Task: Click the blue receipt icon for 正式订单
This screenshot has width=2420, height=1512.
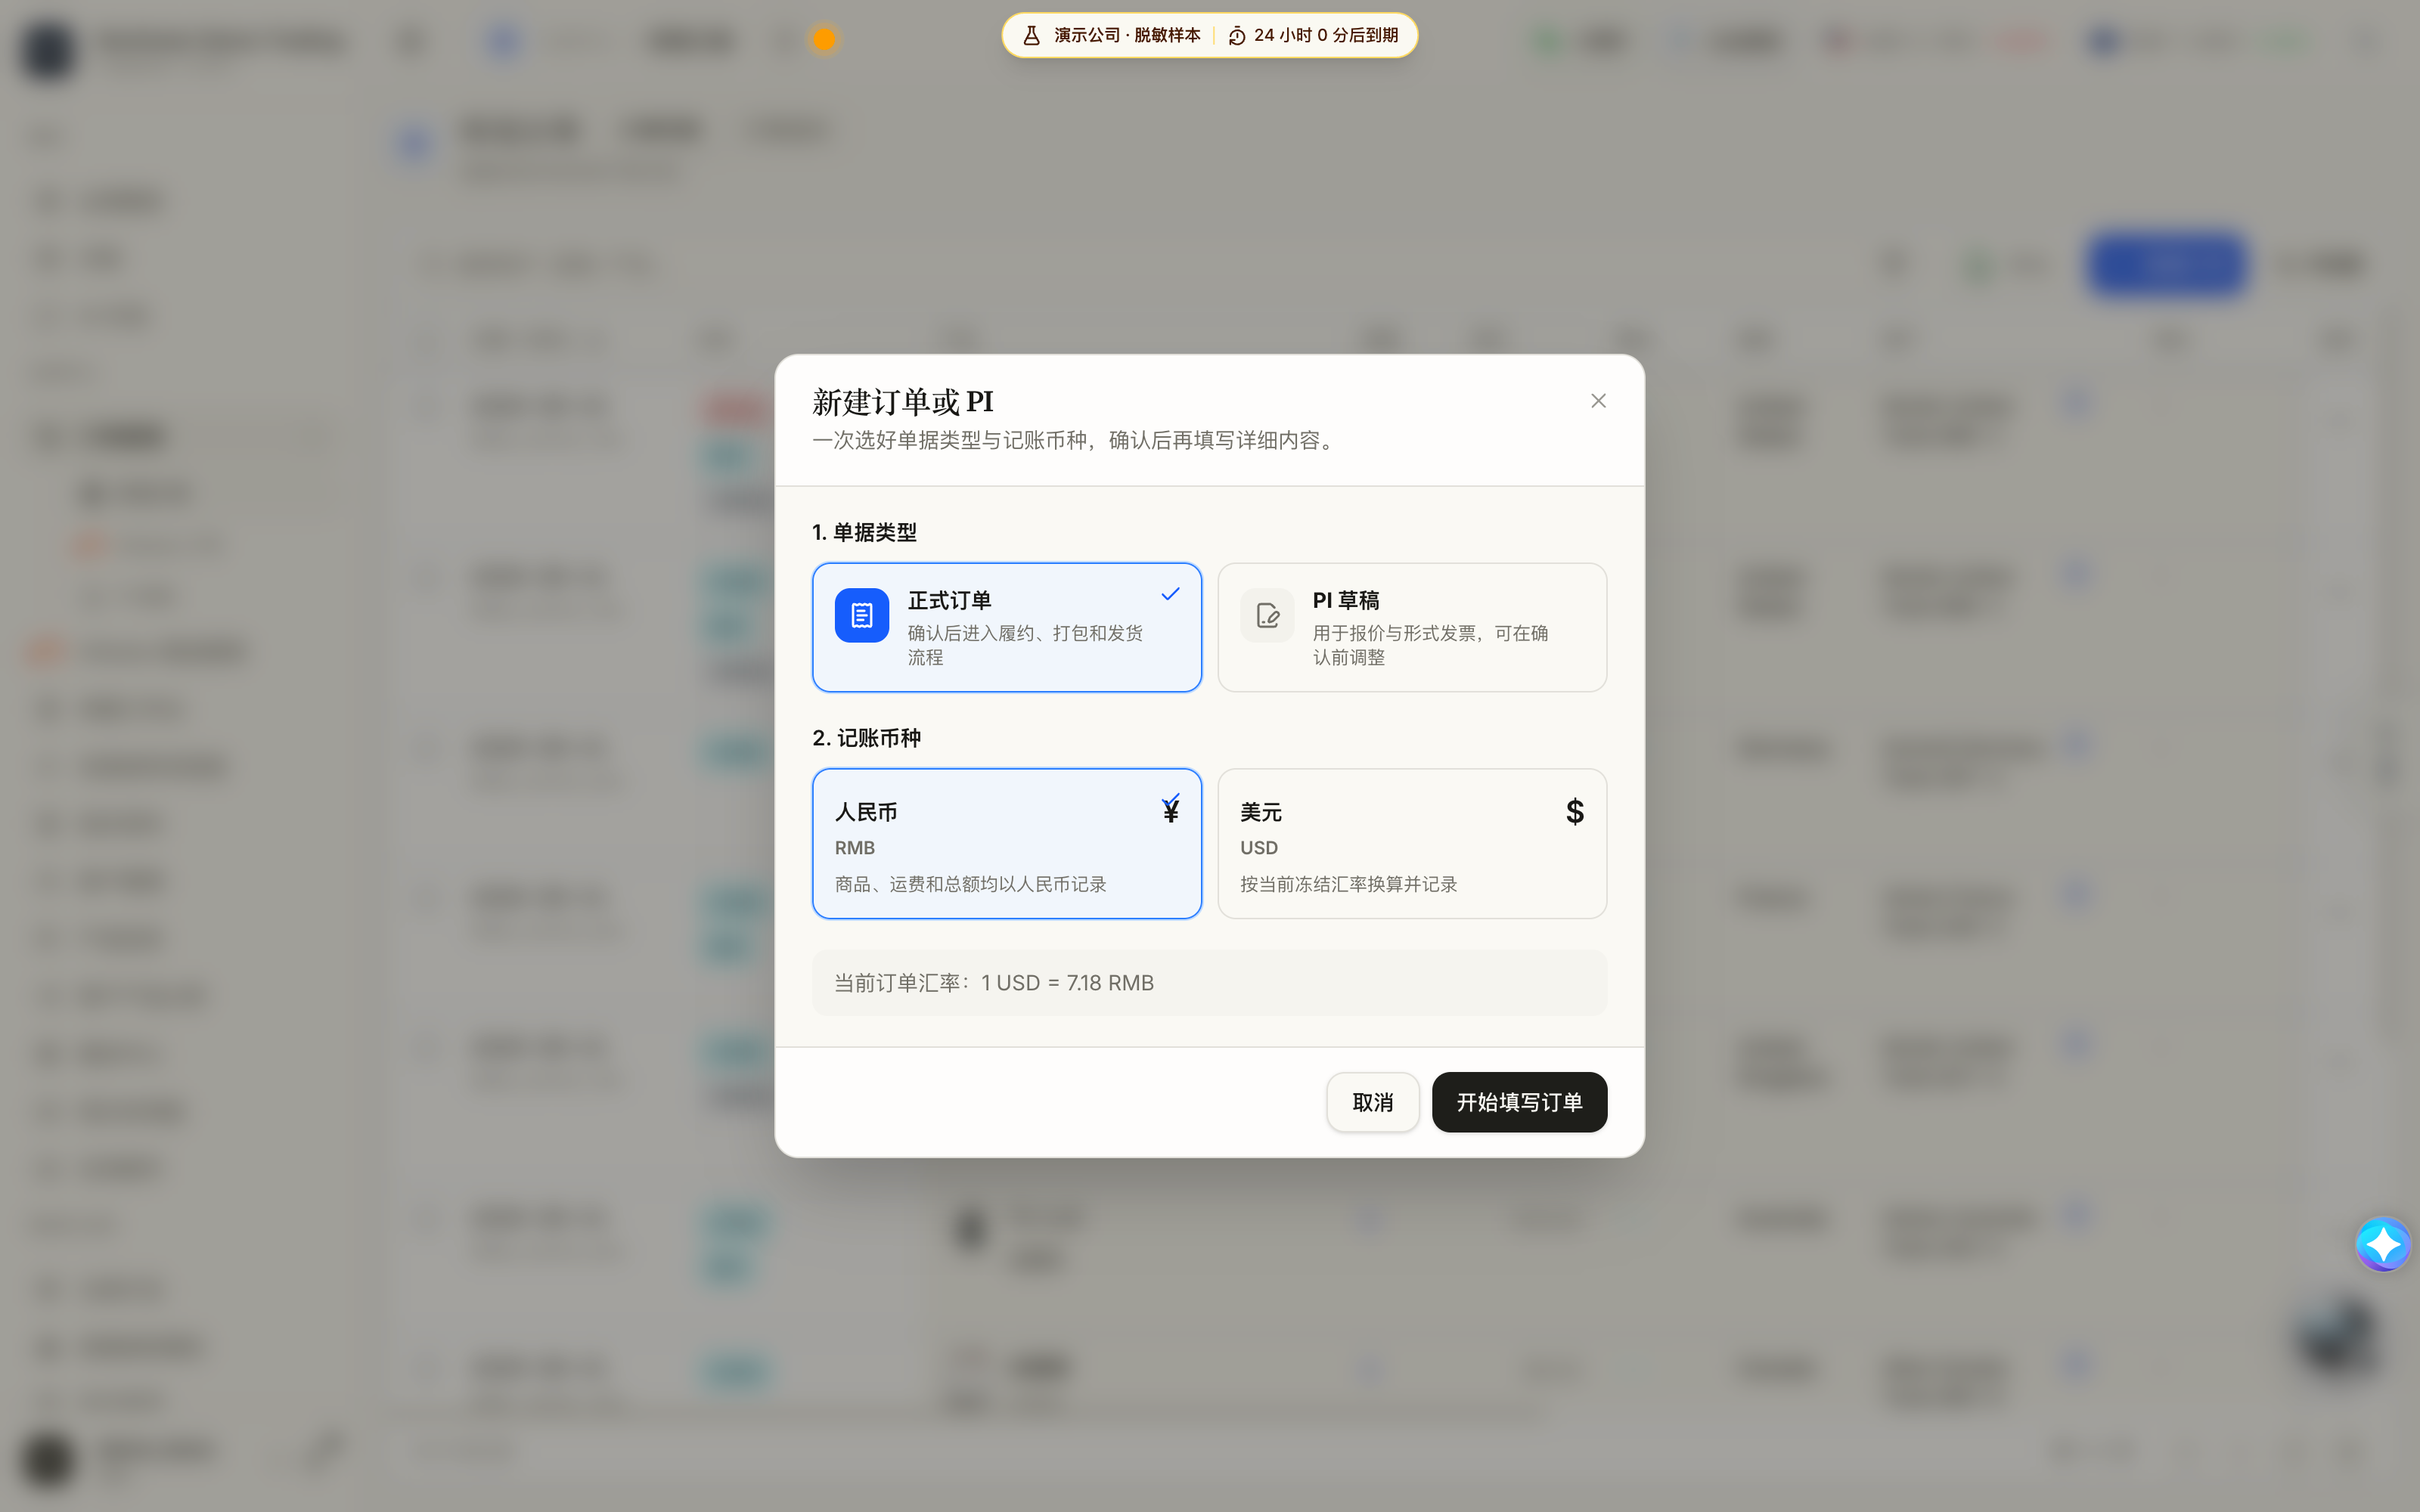Action: coord(862,615)
